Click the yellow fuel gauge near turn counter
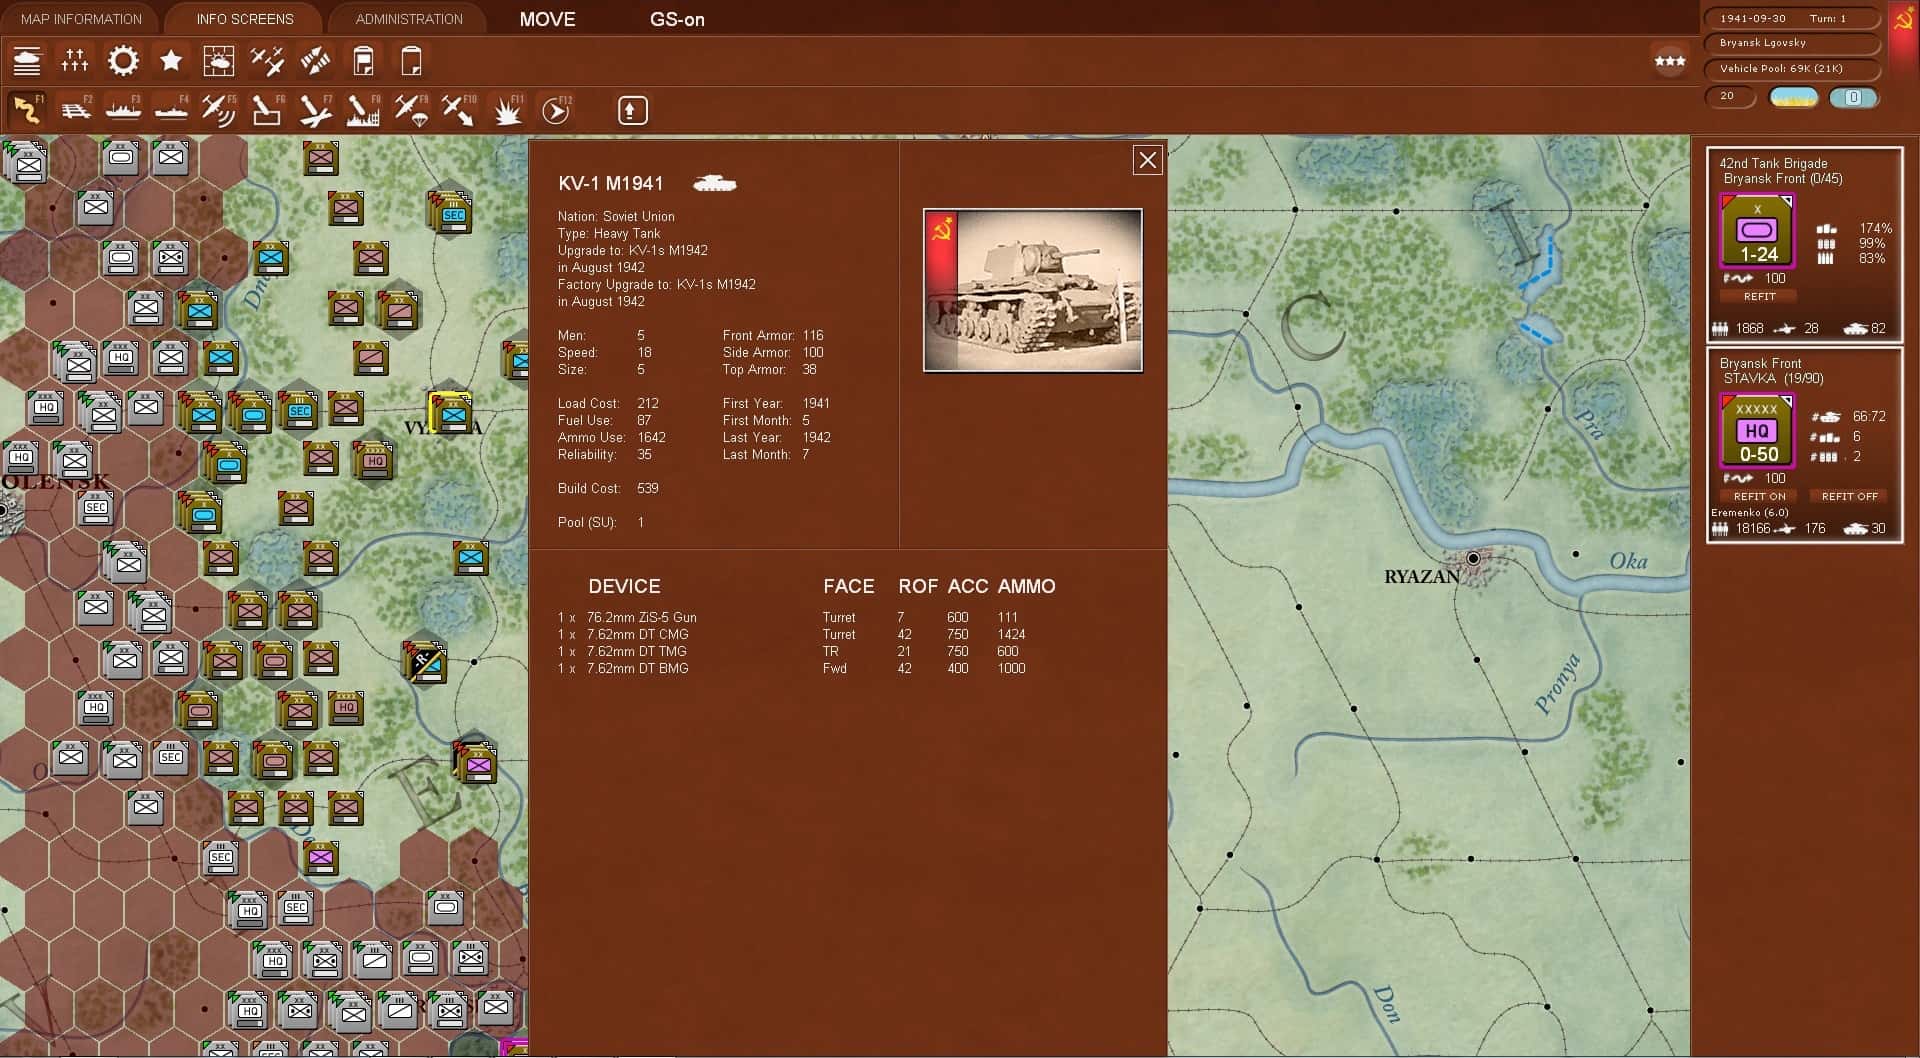Viewport: 1920px width, 1058px height. click(x=1794, y=97)
